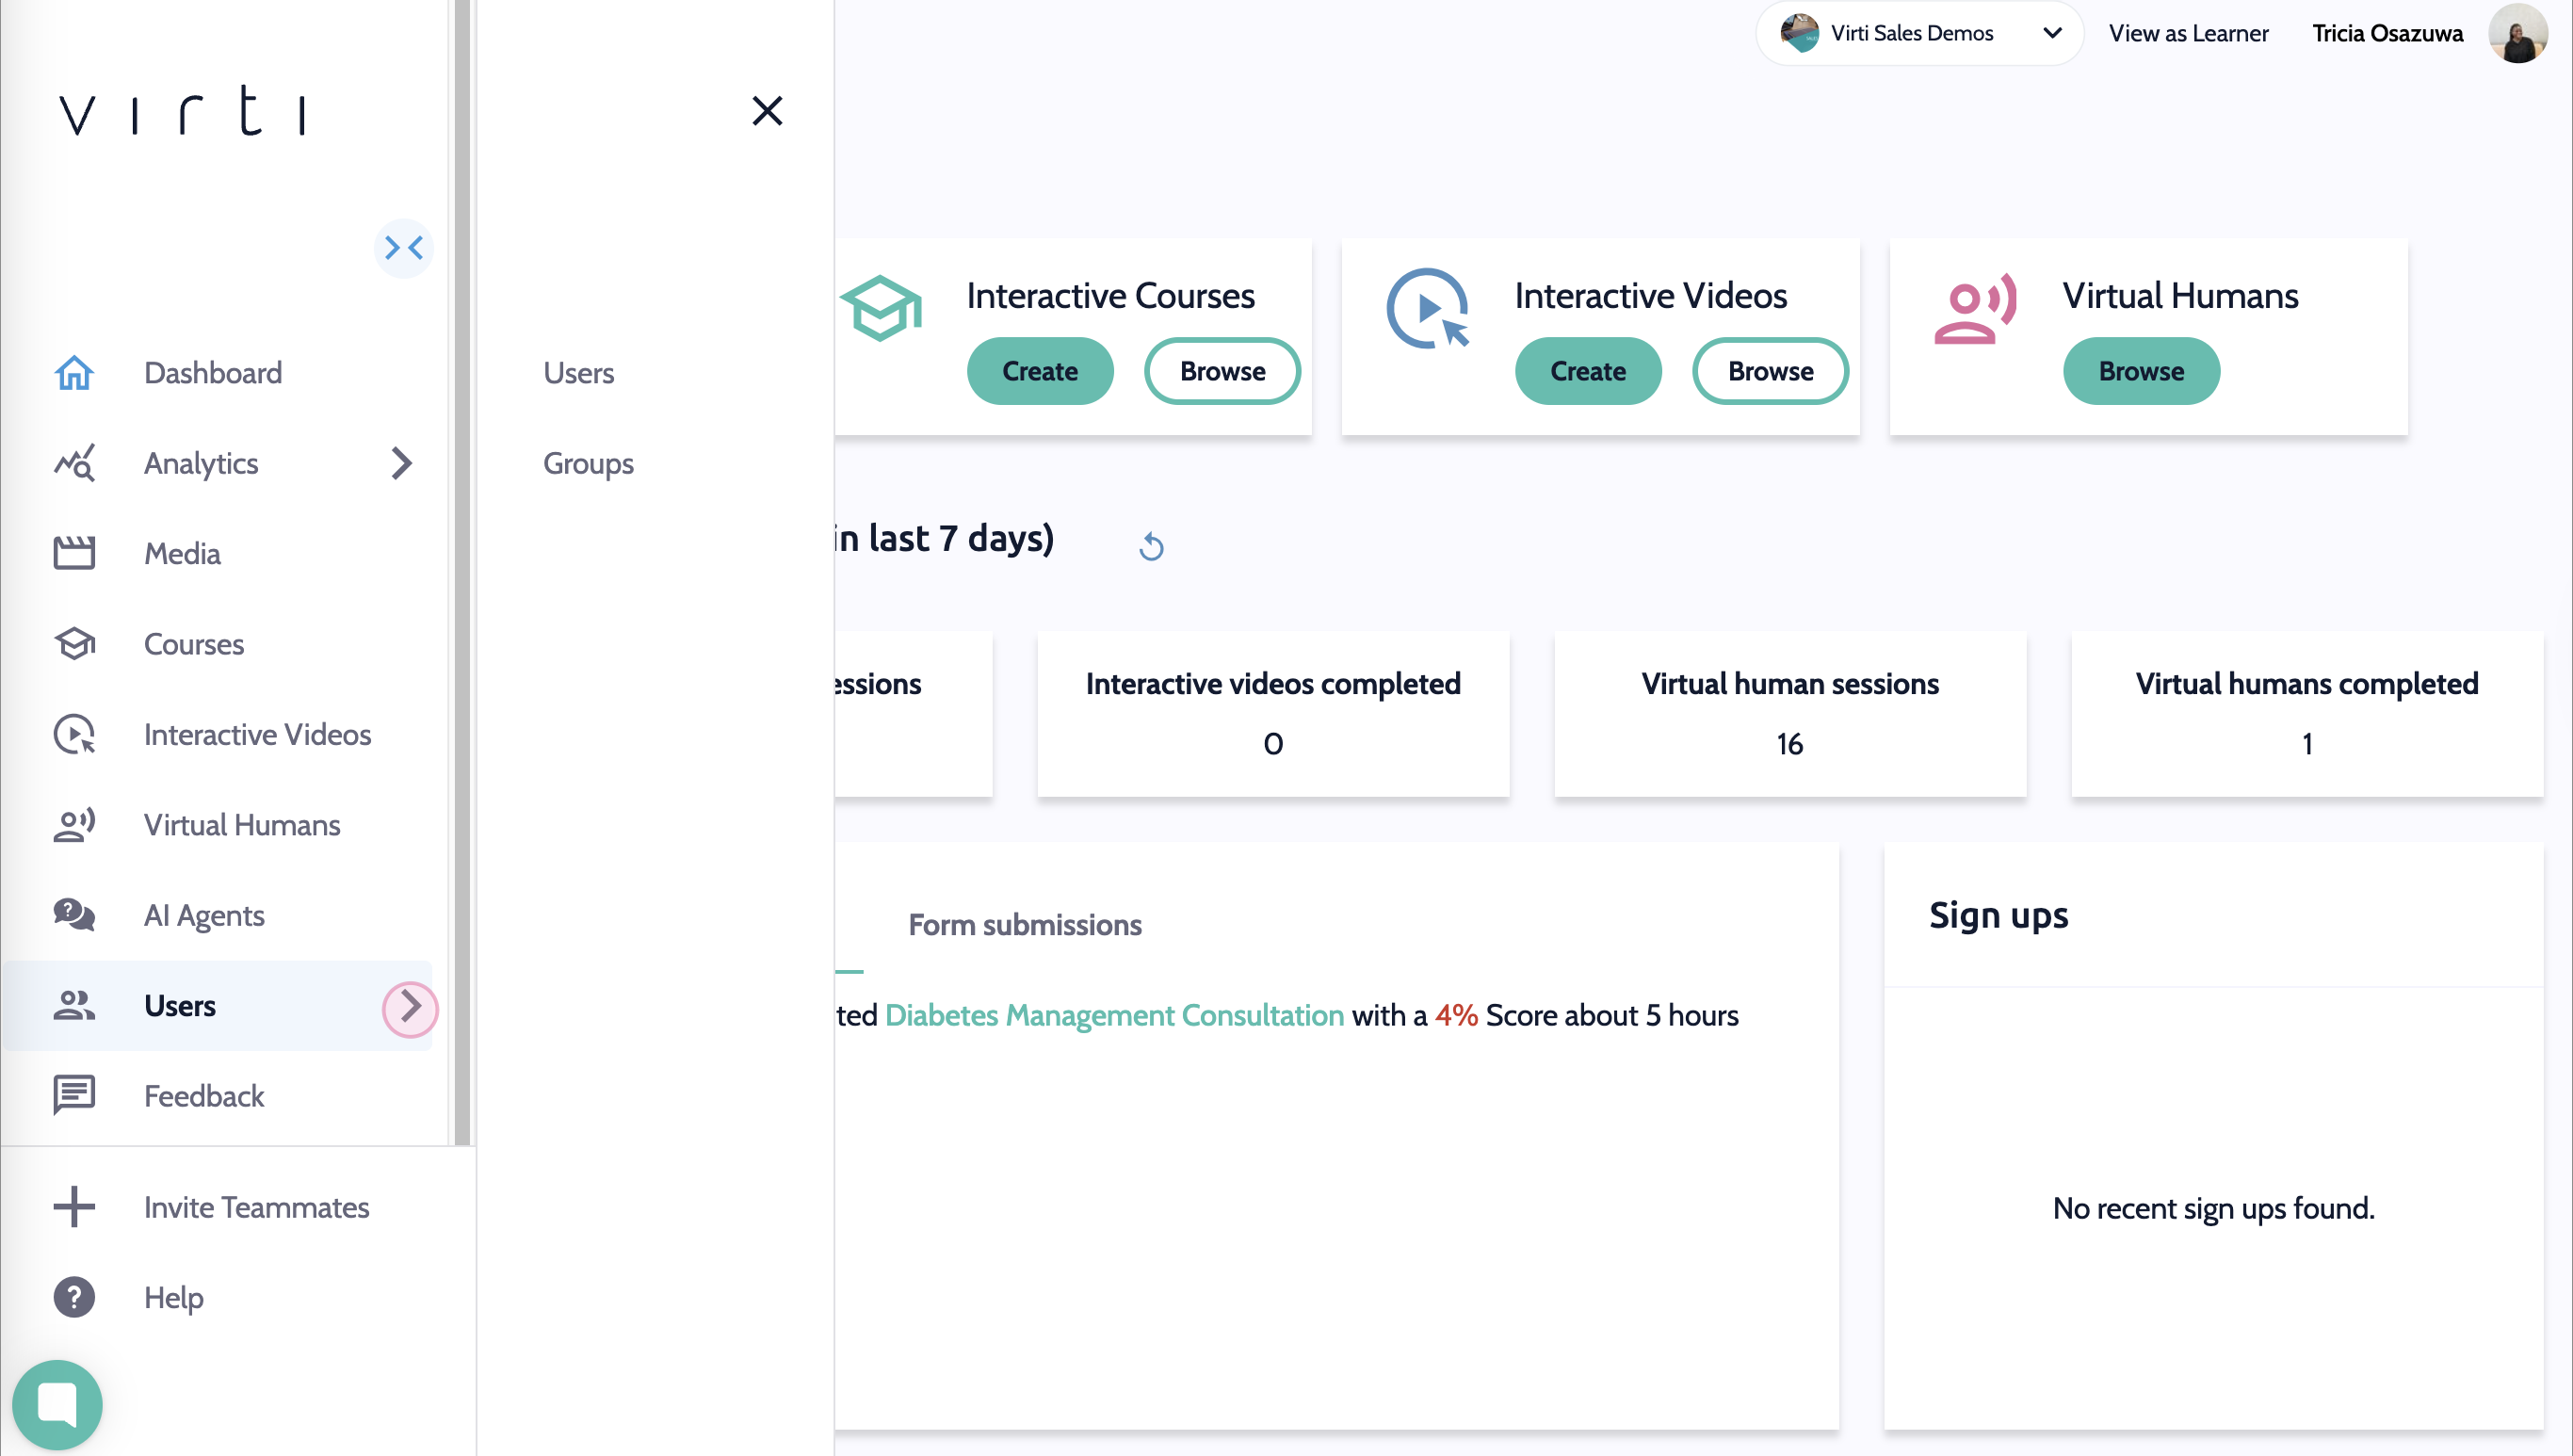Select Users in the submenu panel
2573x1456 pixels.
(x=578, y=373)
